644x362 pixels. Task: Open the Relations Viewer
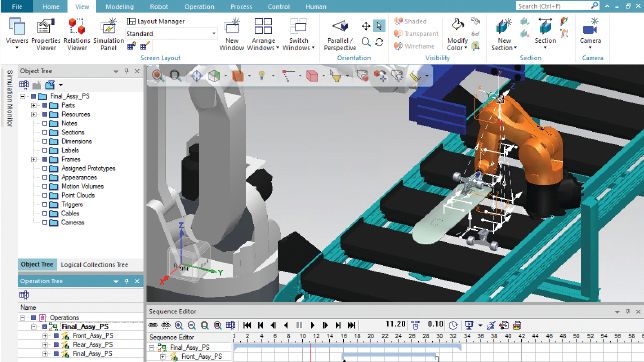click(77, 35)
